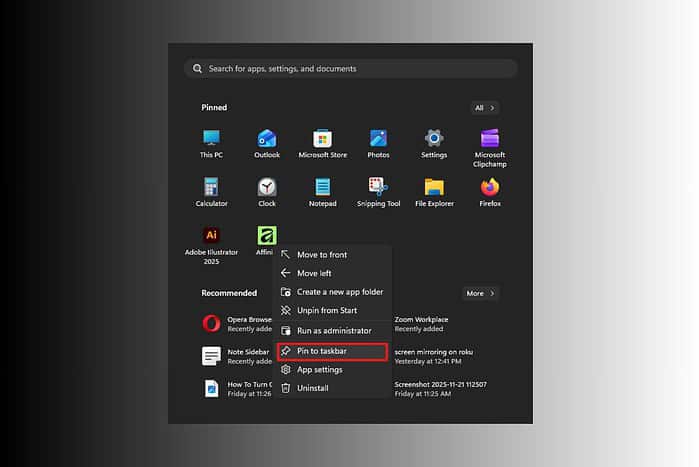
Task: Open the Opera Browser recommended item
Action: 236,324
